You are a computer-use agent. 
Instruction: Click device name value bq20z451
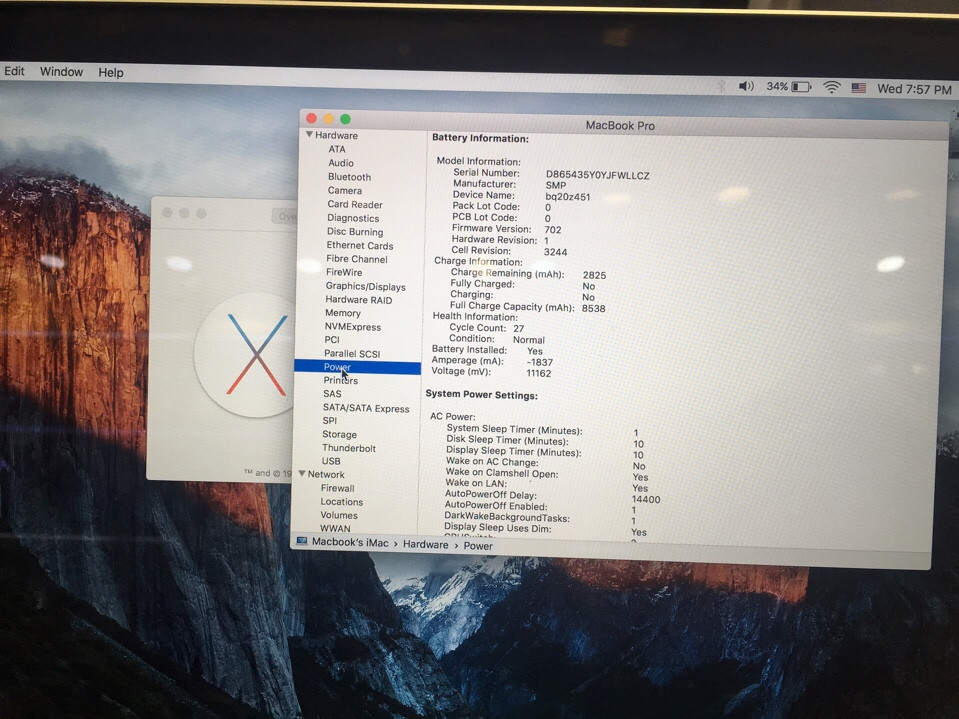pyautogui.click(x=568, y=197)
